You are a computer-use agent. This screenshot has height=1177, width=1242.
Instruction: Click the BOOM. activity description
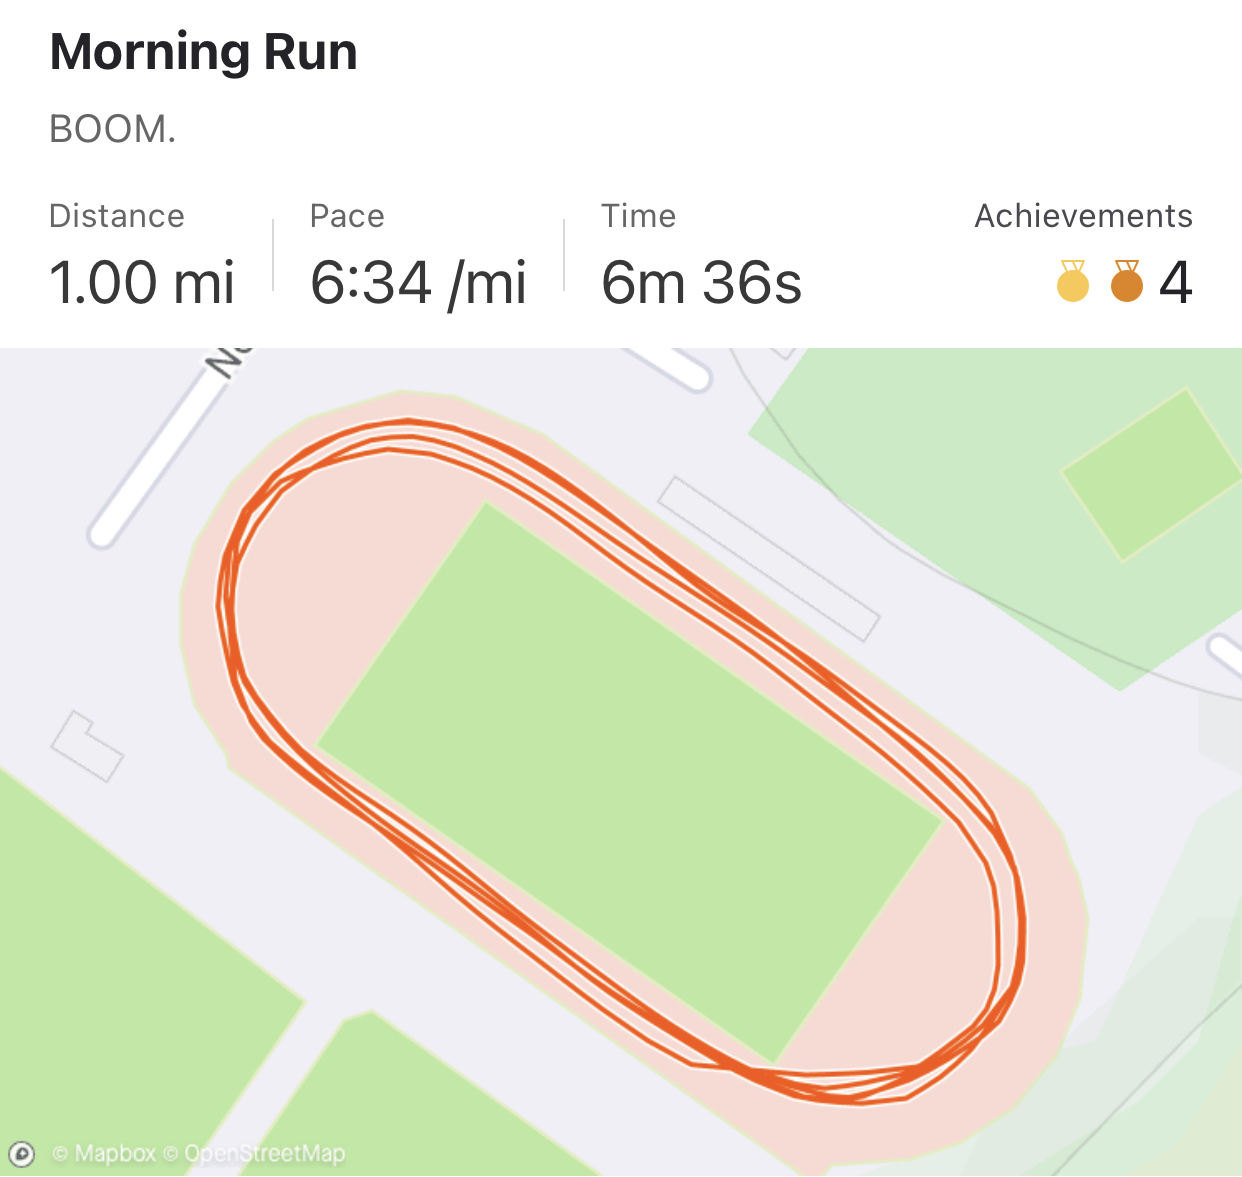point(113,129)
